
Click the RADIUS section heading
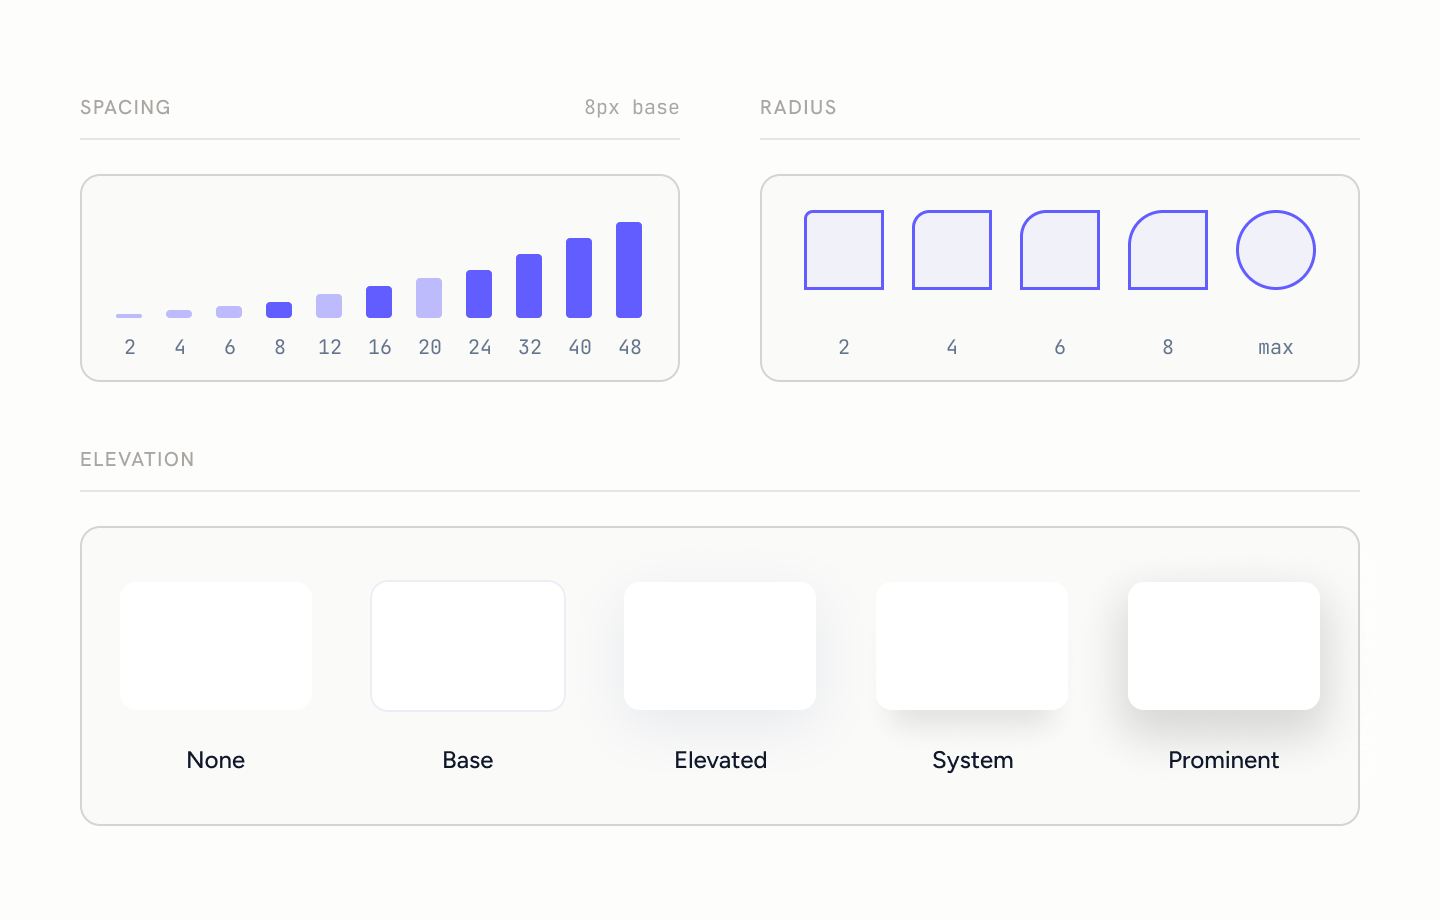point(798,107)
